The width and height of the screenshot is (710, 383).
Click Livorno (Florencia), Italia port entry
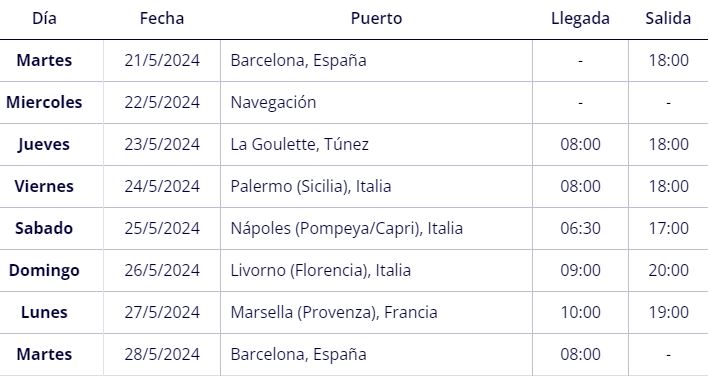[x=321, y=270]
